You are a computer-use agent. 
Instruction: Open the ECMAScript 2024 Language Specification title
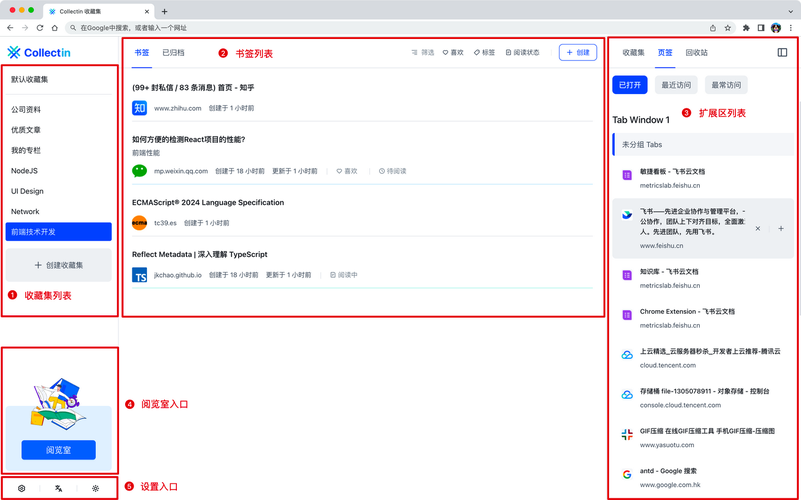208,202
